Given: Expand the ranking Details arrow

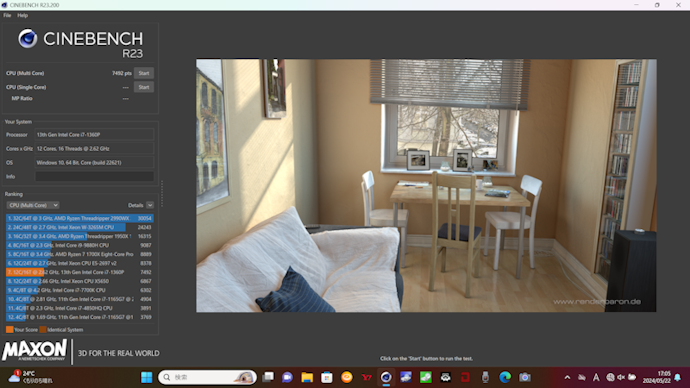Looking at the screenshot, I should pos(150,205).
